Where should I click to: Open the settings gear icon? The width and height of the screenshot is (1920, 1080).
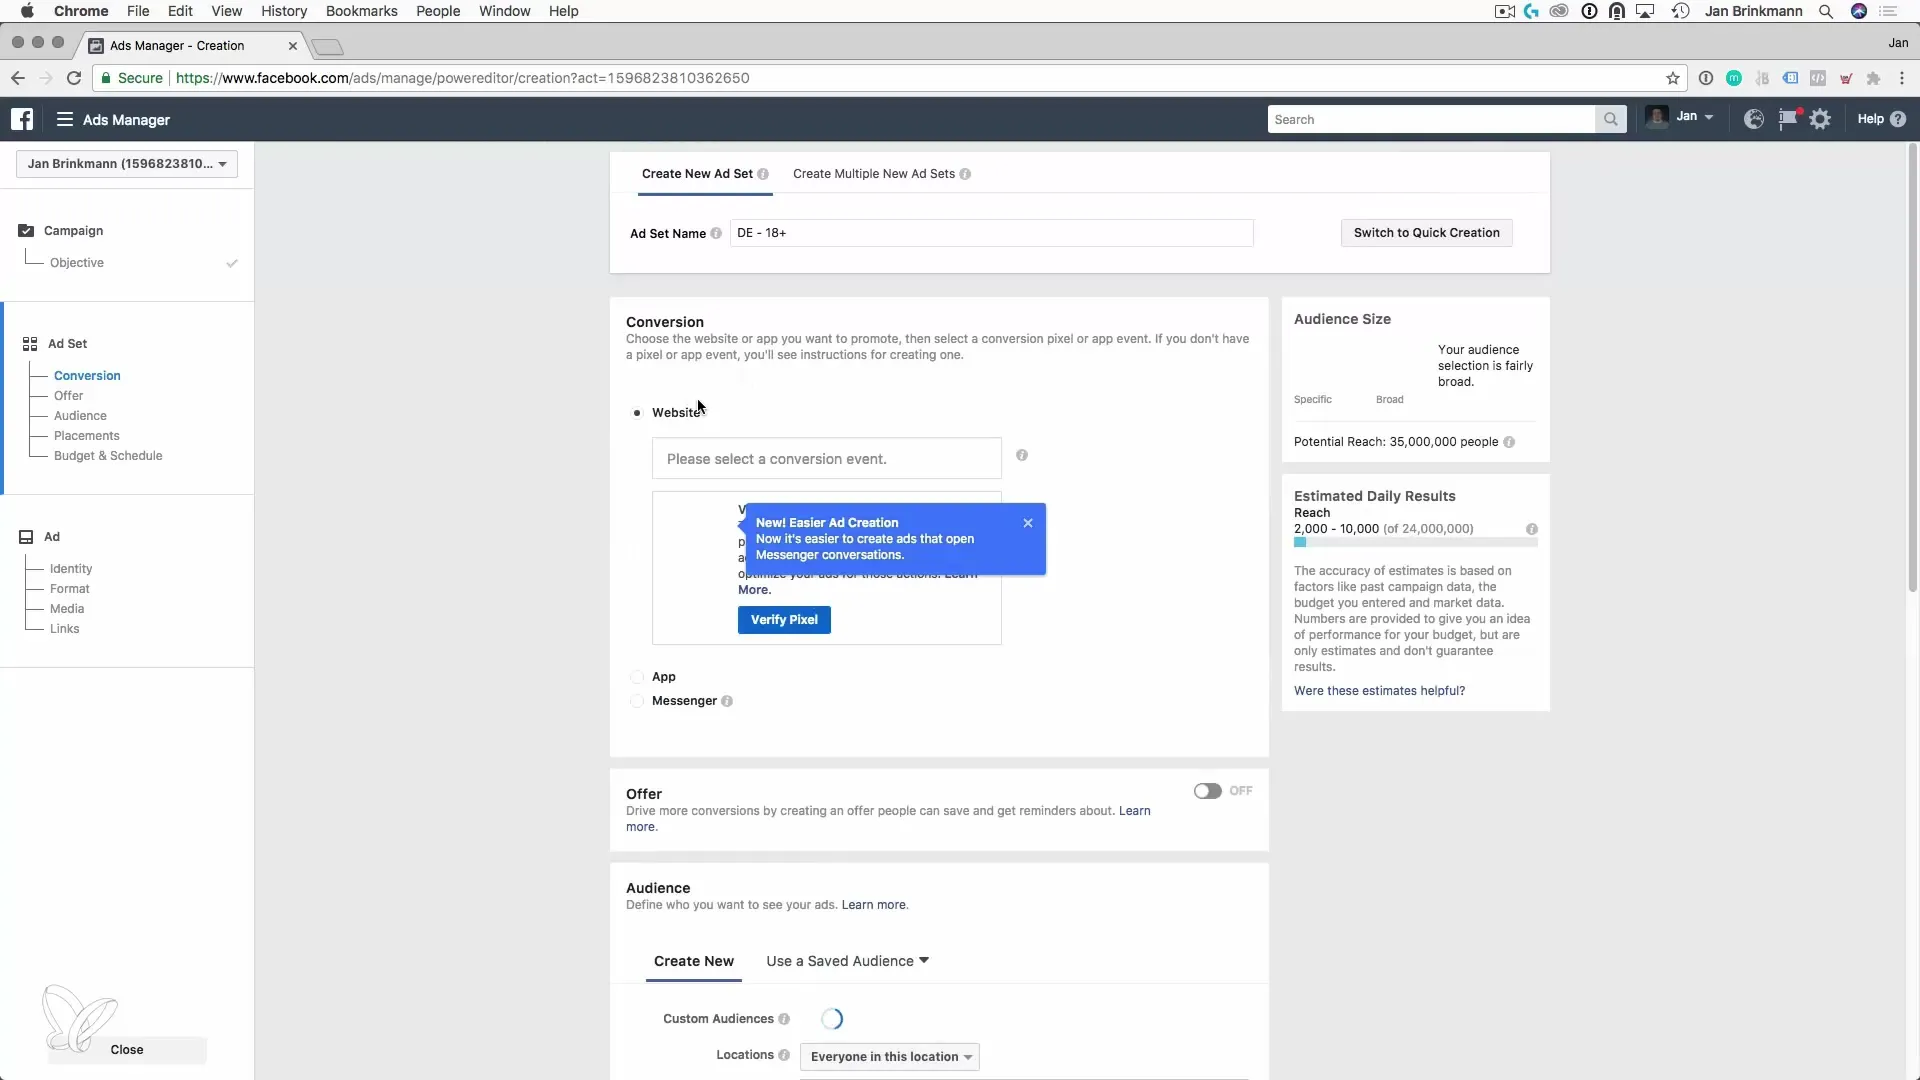tap(1820, 119)
